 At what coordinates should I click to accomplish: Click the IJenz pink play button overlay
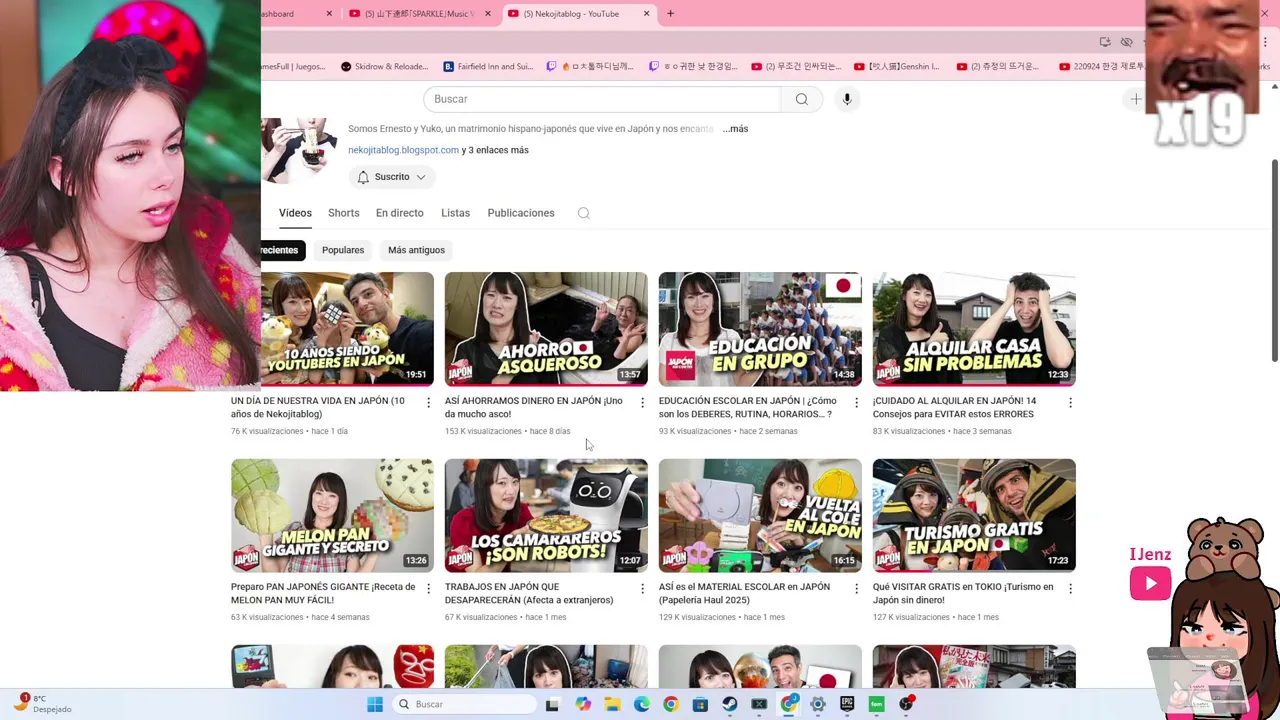pyautogui.click(x=1150, y=583)
